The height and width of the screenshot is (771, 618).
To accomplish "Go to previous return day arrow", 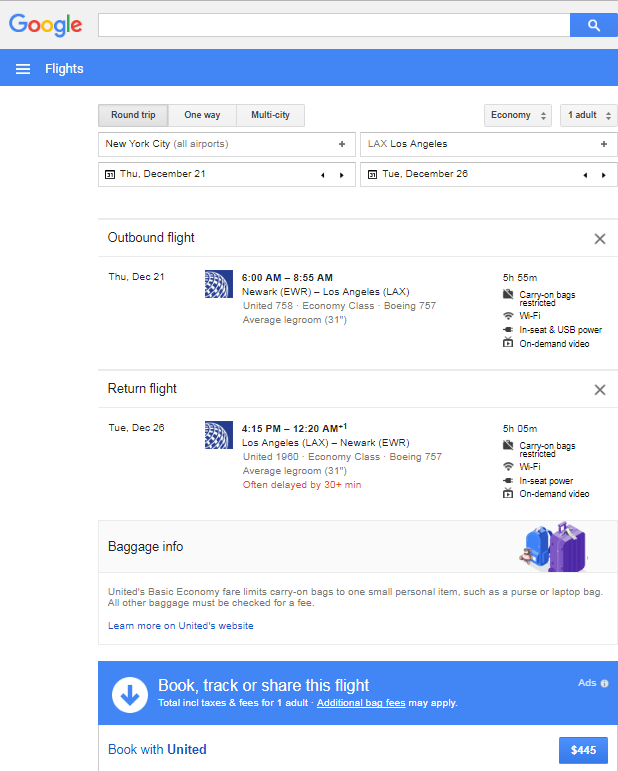I will (585, 175).
